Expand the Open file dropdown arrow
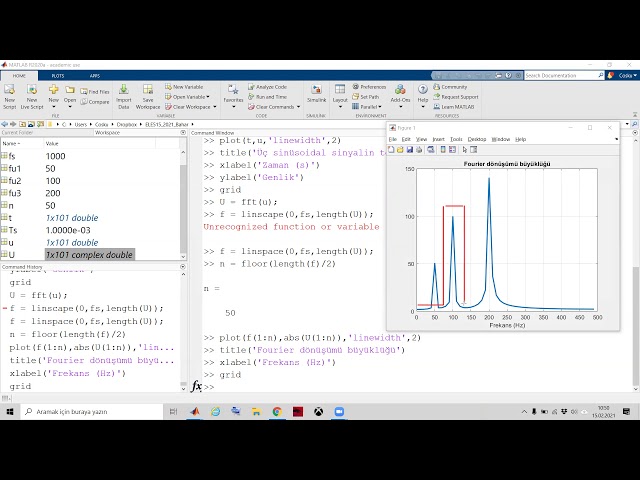 (70, 107)
